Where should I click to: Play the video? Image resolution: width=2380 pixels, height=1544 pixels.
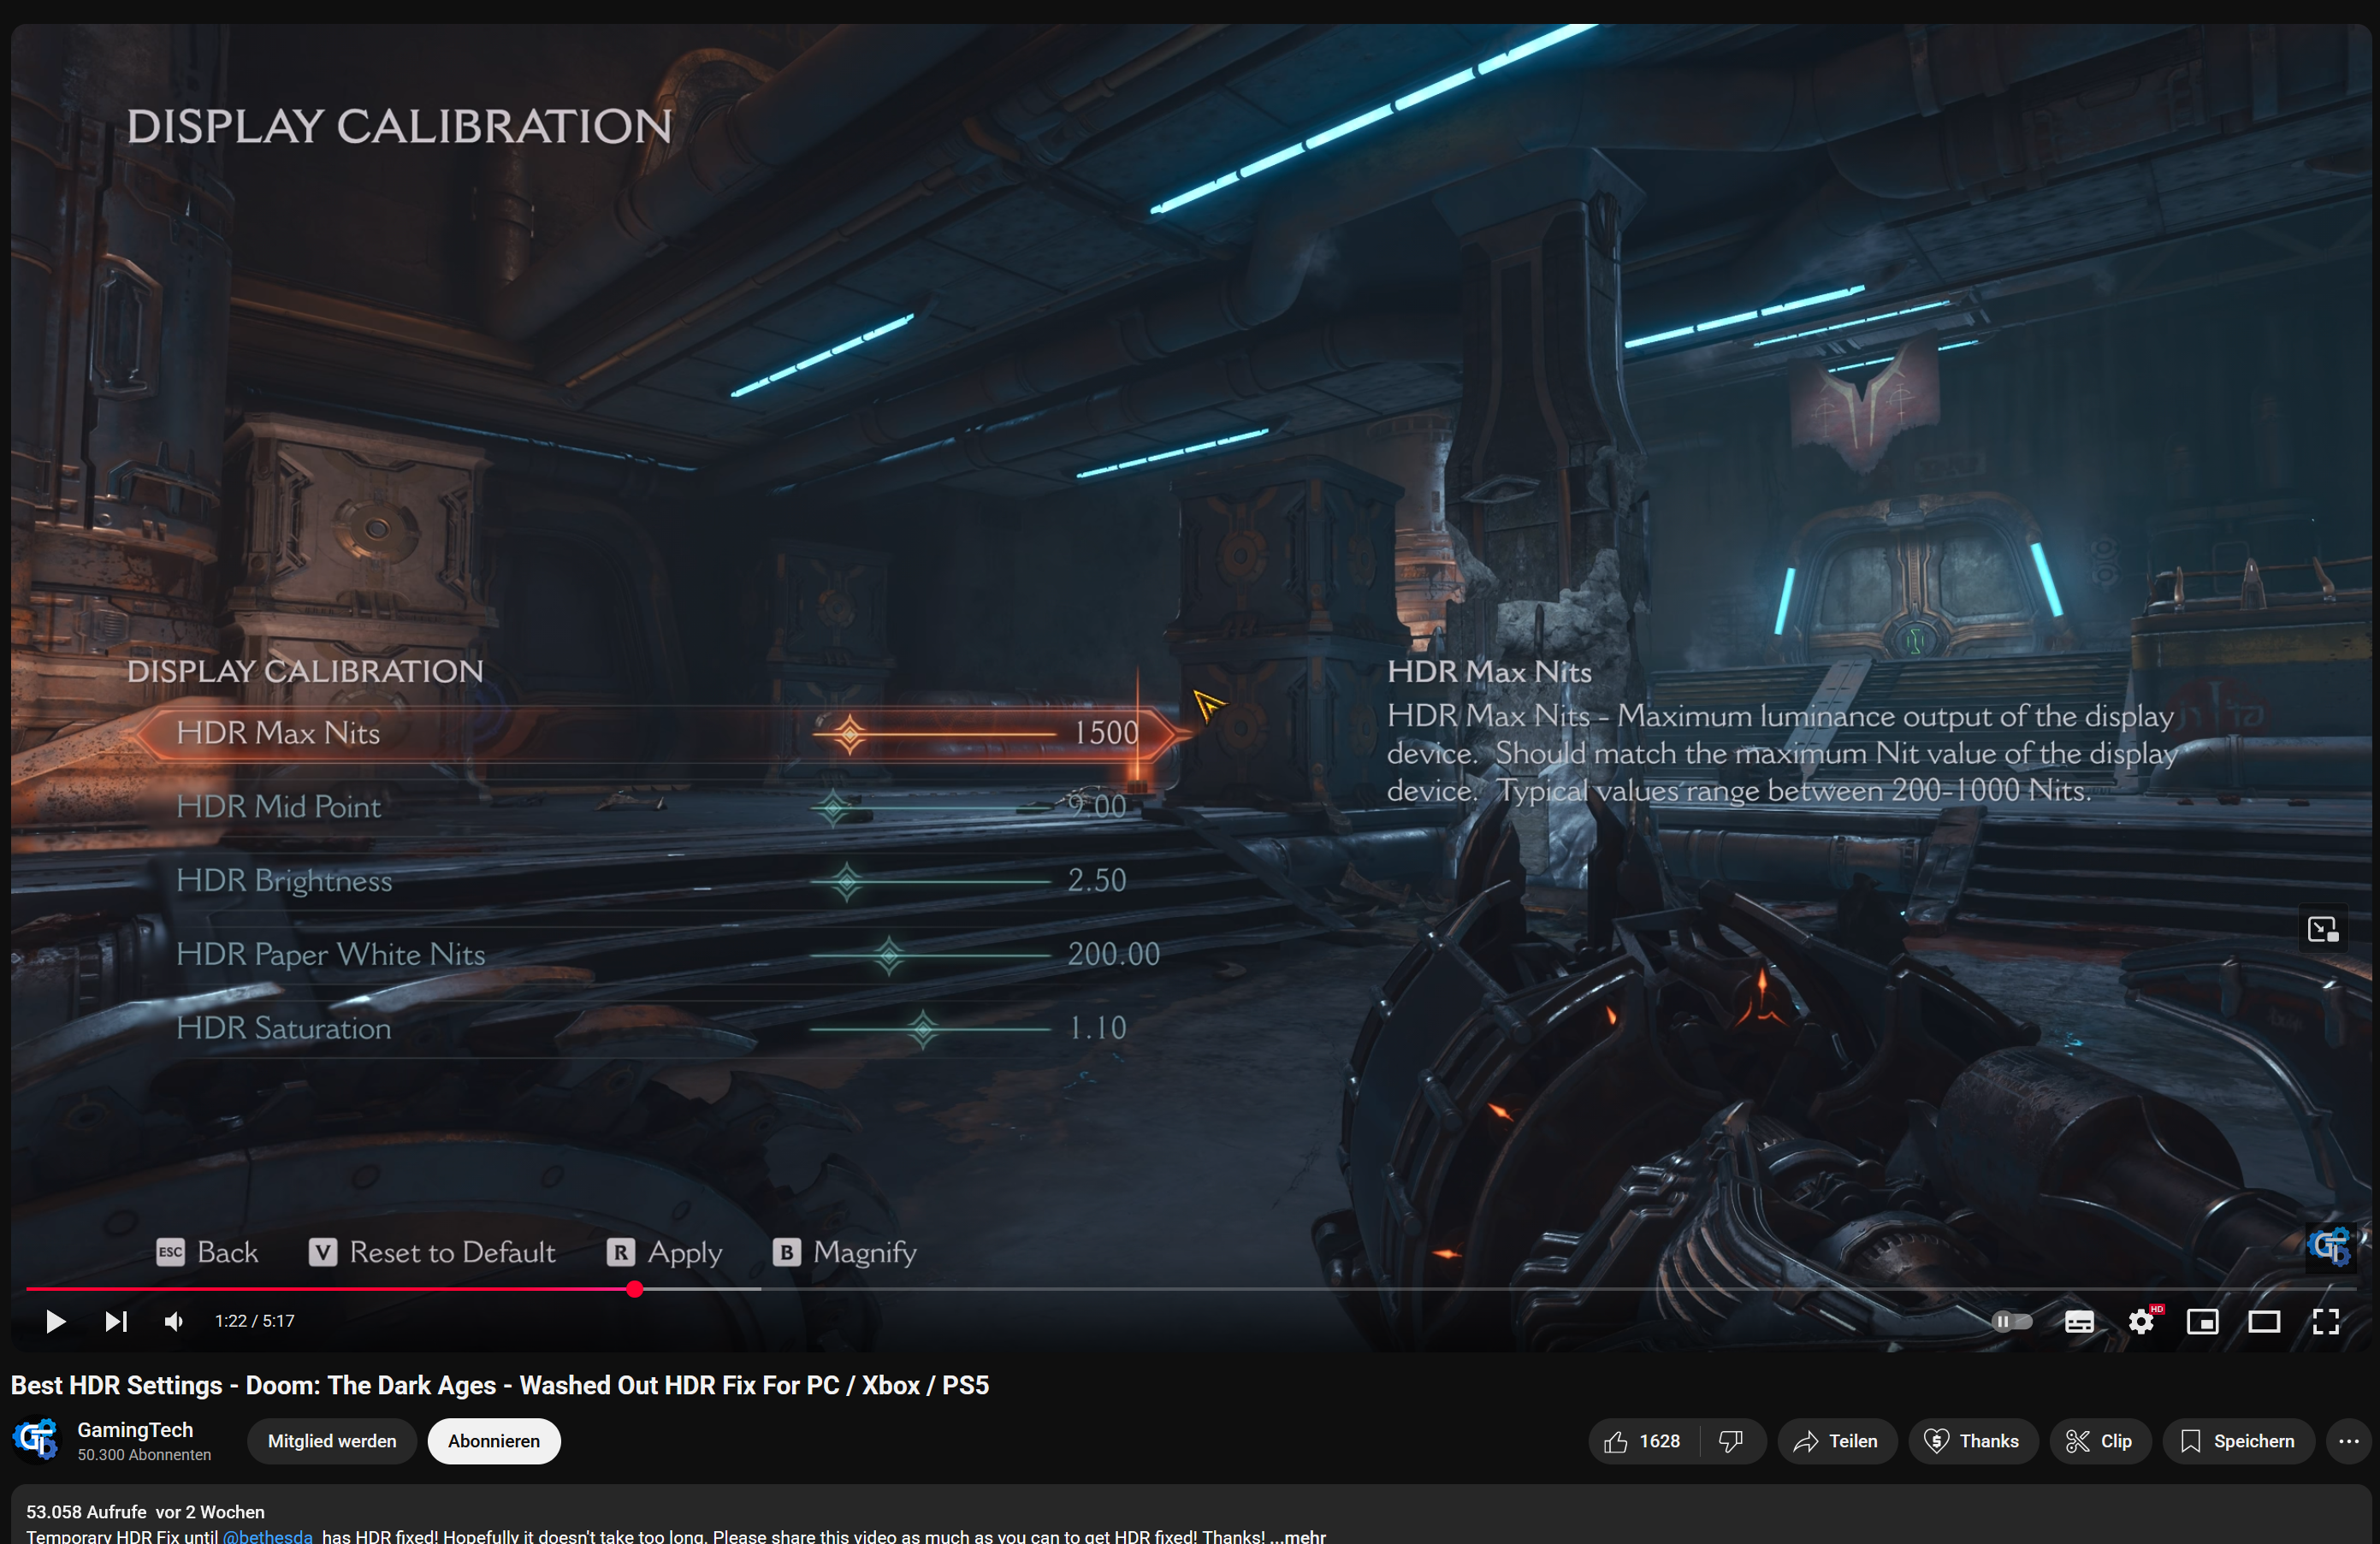point(55,1321)
